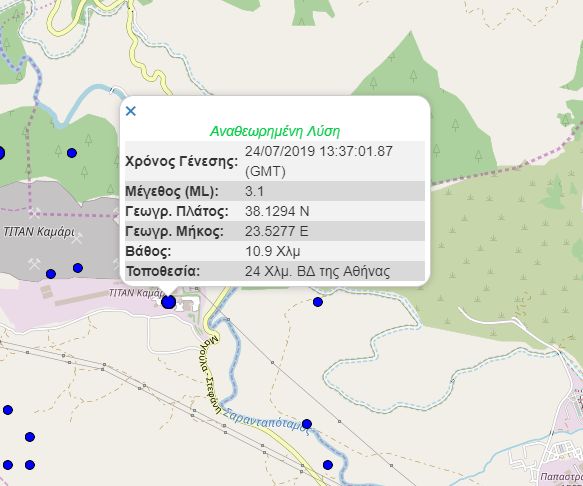This screenshot has width=583, height=486.
Task: Click the large selected epicenter marker under the popup pointer
Action: pos(168,302)
